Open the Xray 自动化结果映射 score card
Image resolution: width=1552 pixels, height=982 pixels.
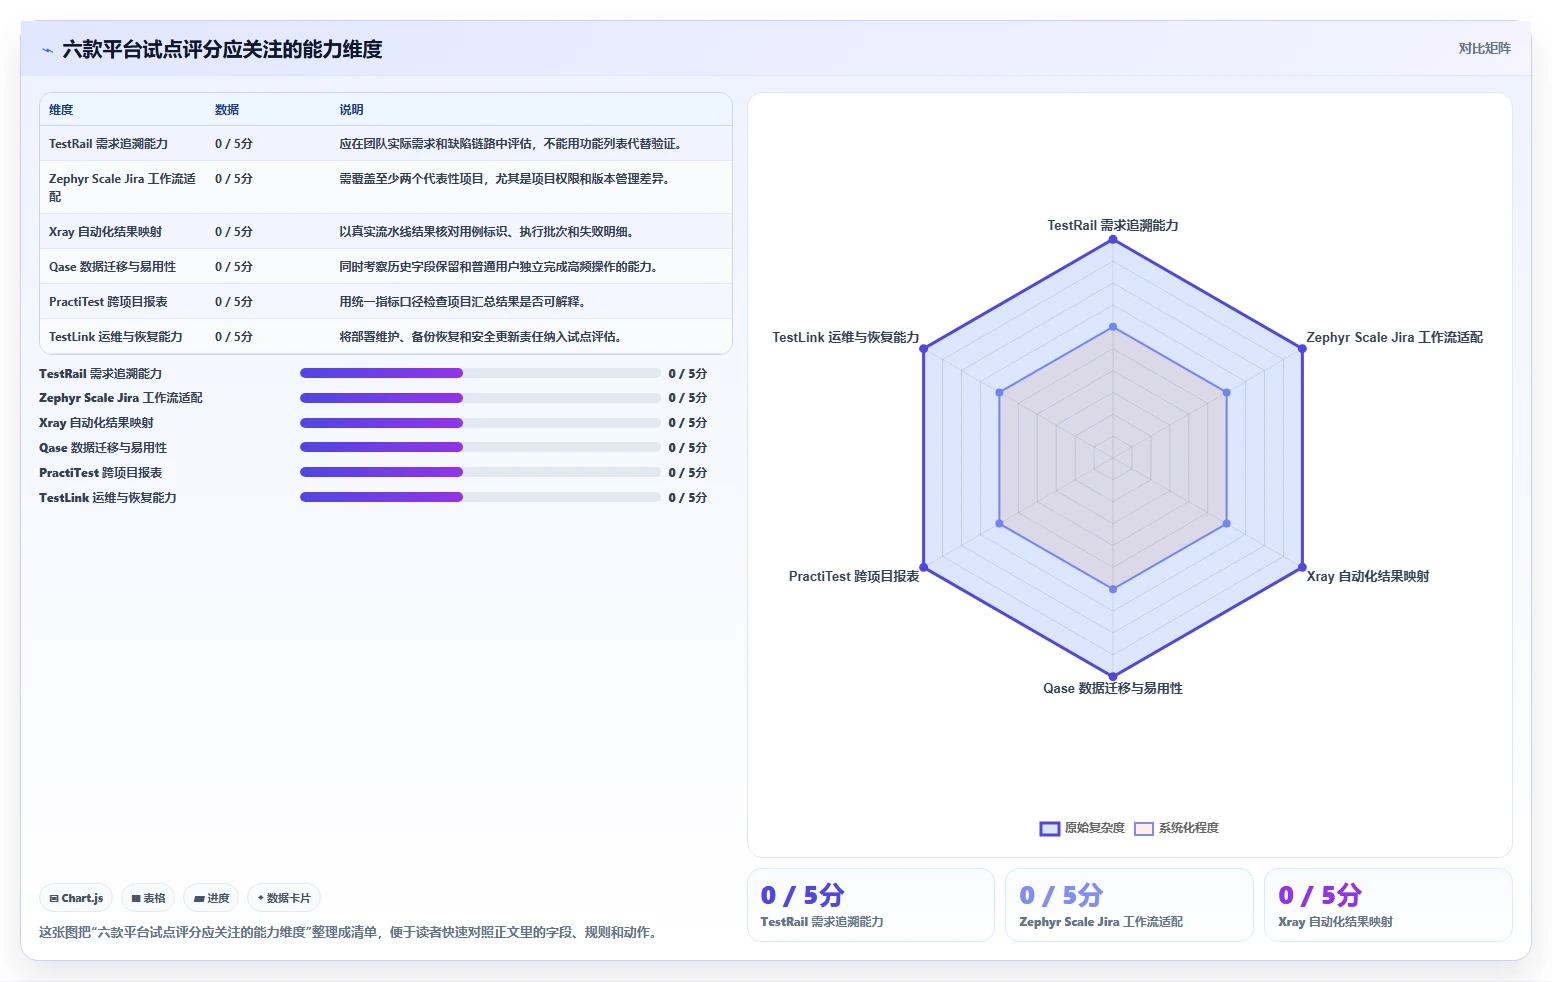coord(1388,905)
